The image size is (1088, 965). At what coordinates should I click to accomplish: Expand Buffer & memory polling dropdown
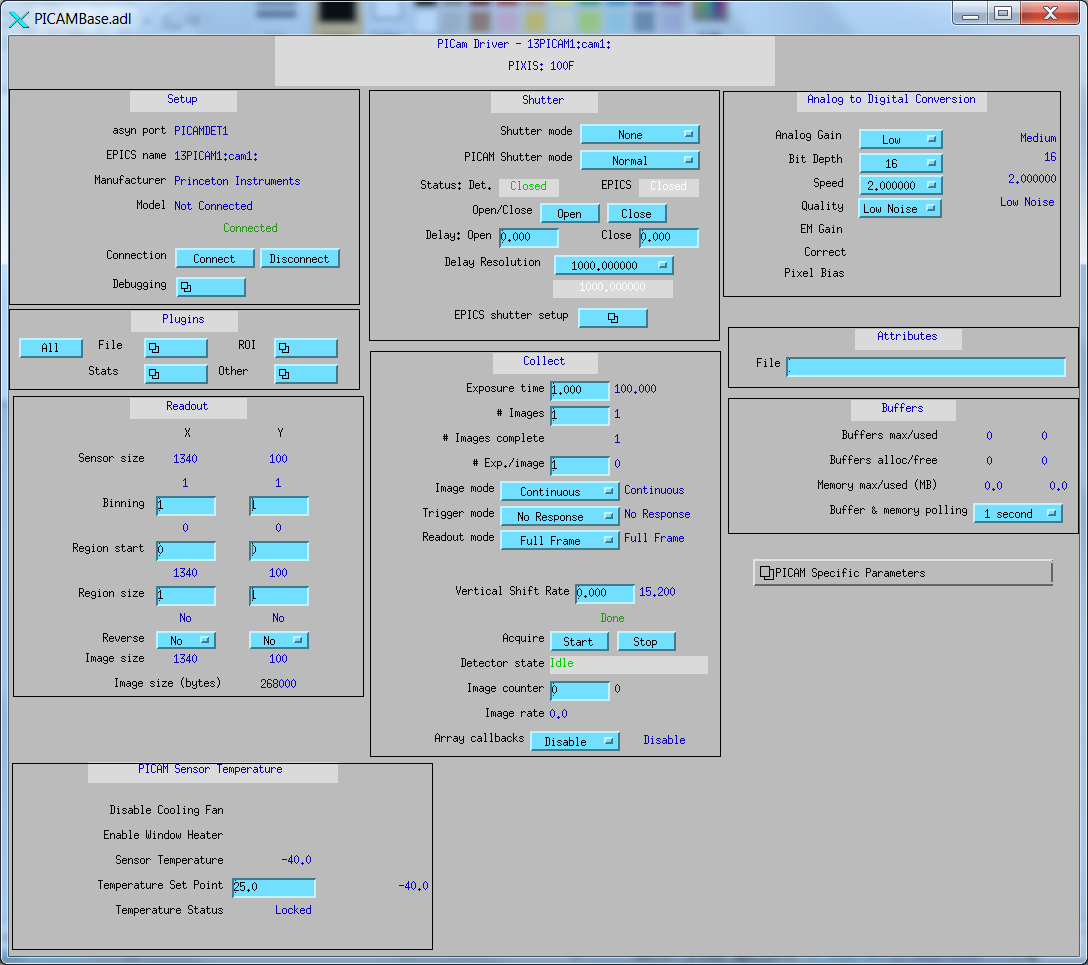tap(1019, 513)
